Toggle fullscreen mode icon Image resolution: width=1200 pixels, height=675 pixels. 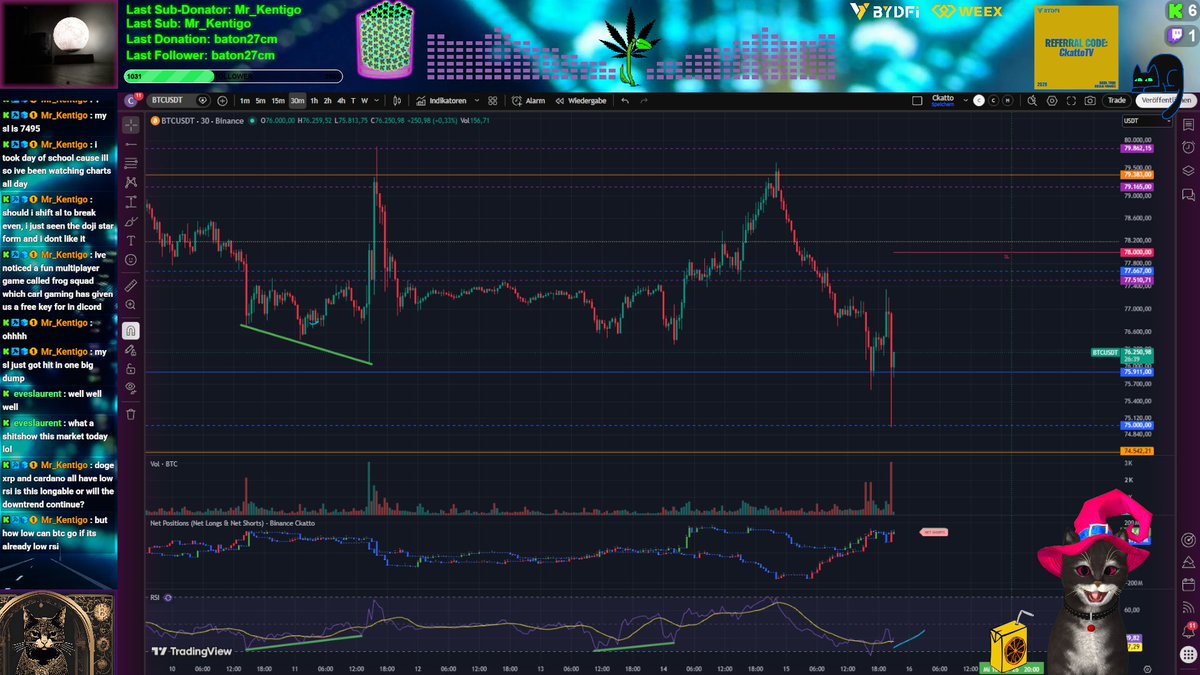click(1071, 100)
